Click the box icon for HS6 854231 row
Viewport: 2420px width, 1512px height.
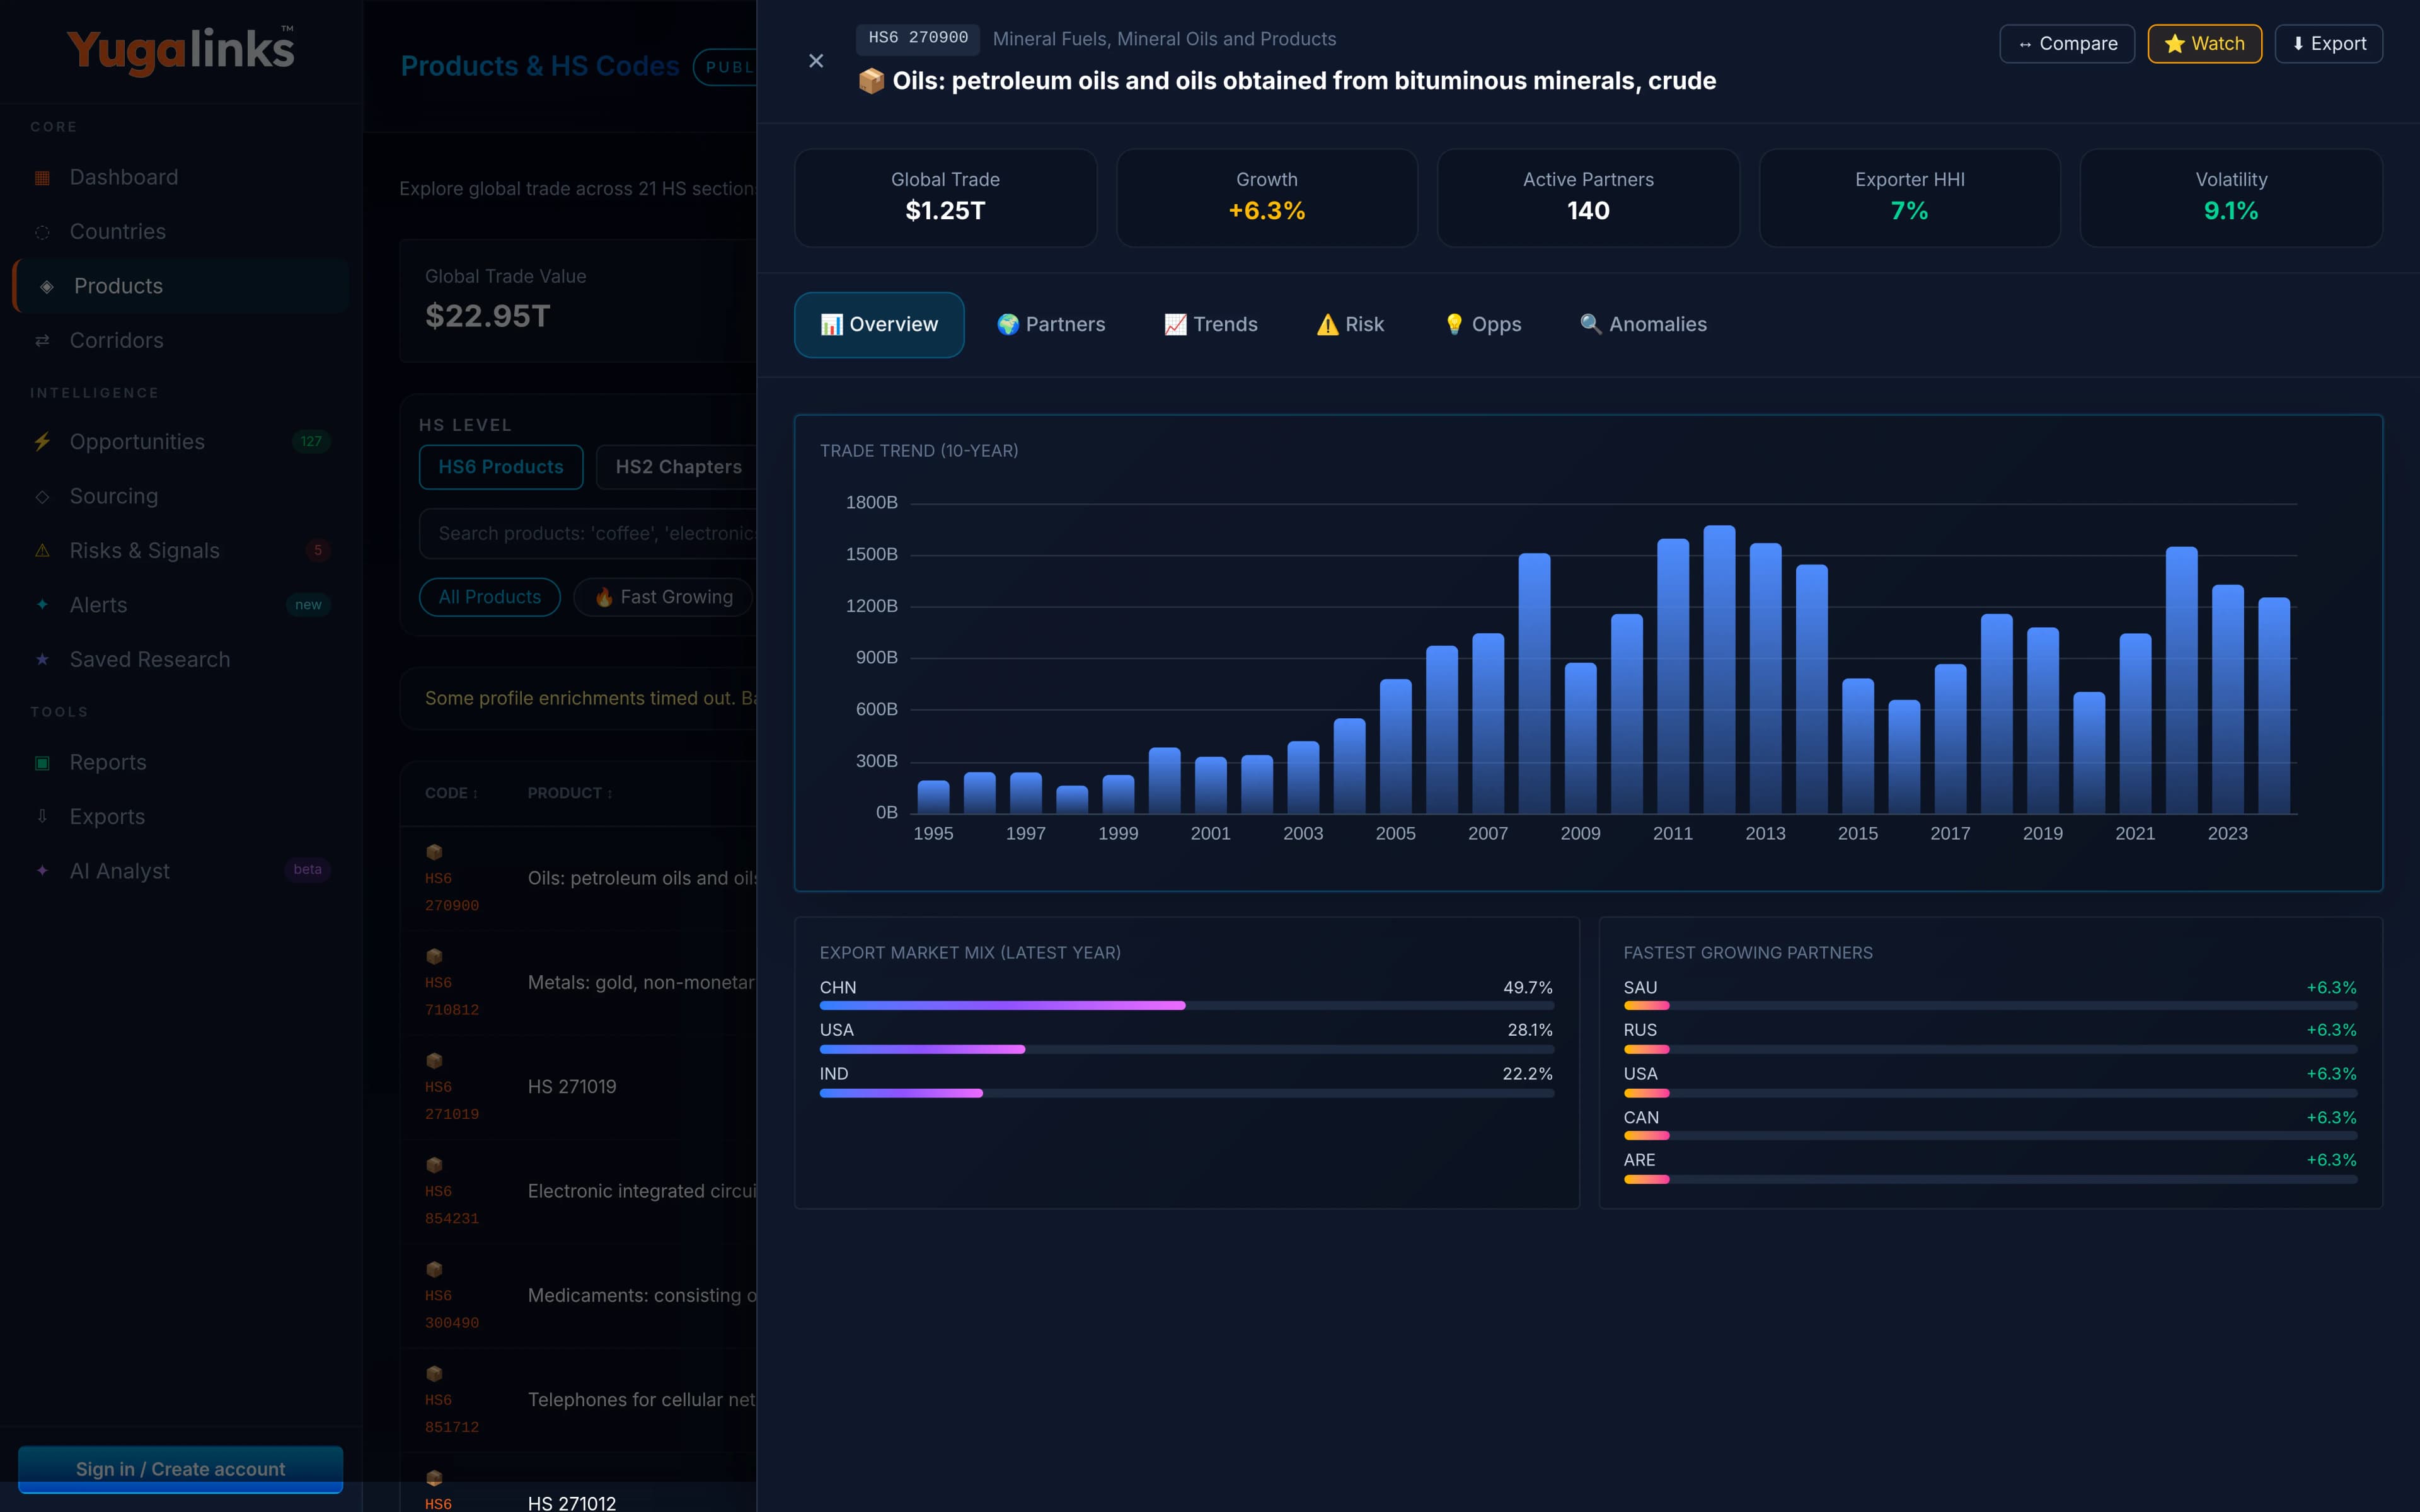[434, 1165]
